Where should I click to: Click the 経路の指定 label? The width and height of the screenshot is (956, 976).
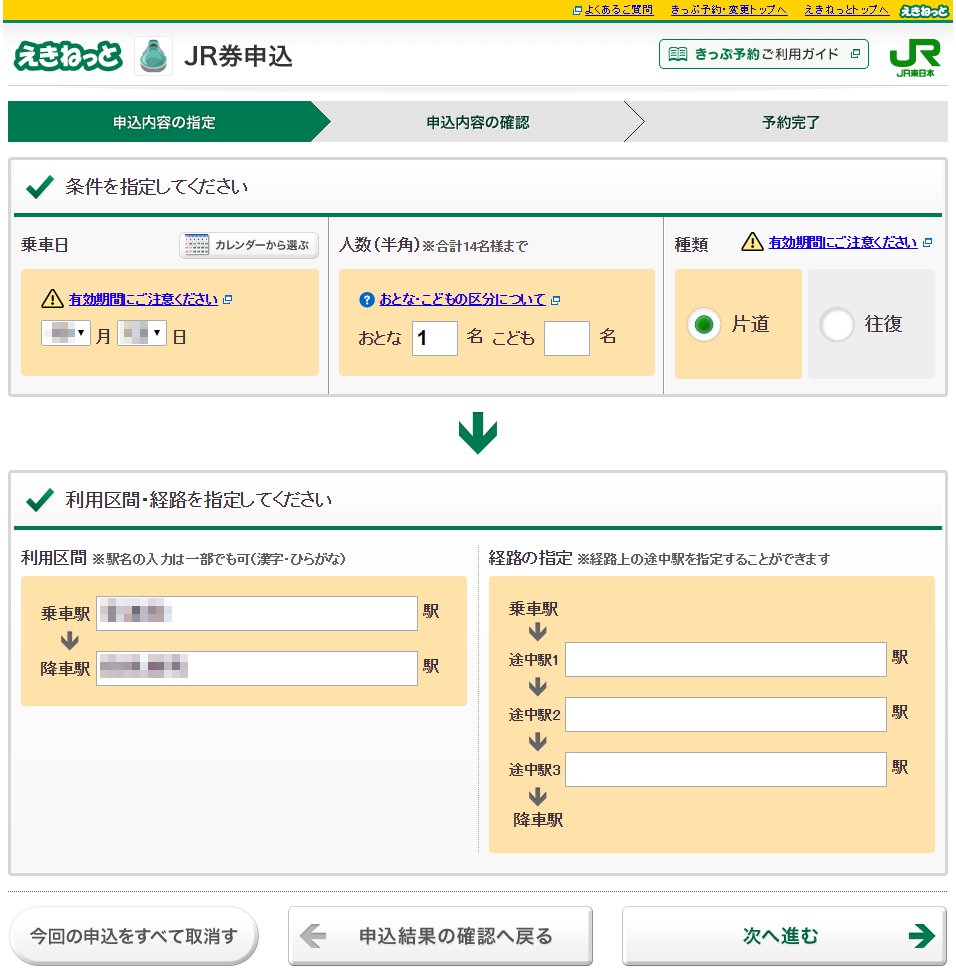coord(530,558)
